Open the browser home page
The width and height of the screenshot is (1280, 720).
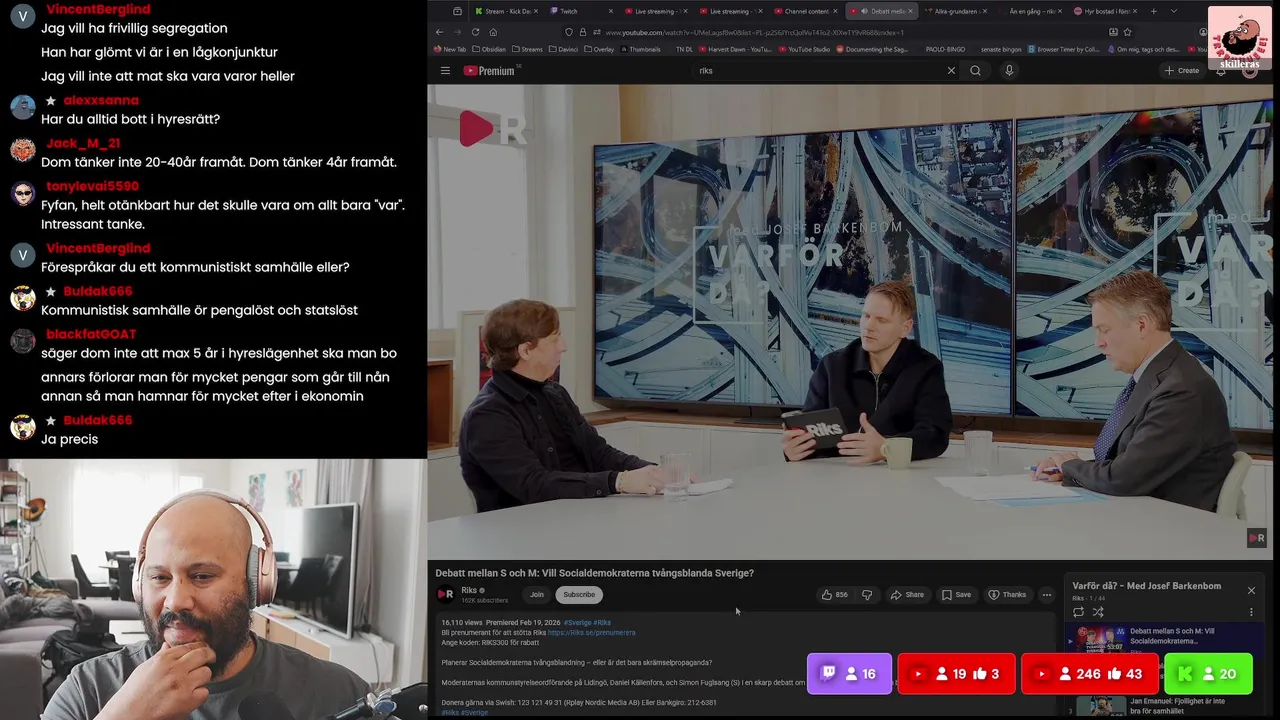[x=493, y=32]
